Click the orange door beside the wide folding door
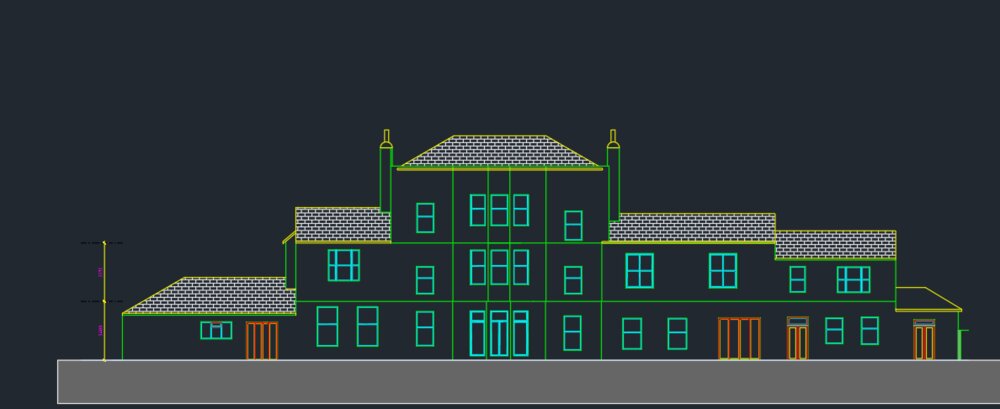The height and width of the screenshot is (409, 1000). (x=797, y=338)
